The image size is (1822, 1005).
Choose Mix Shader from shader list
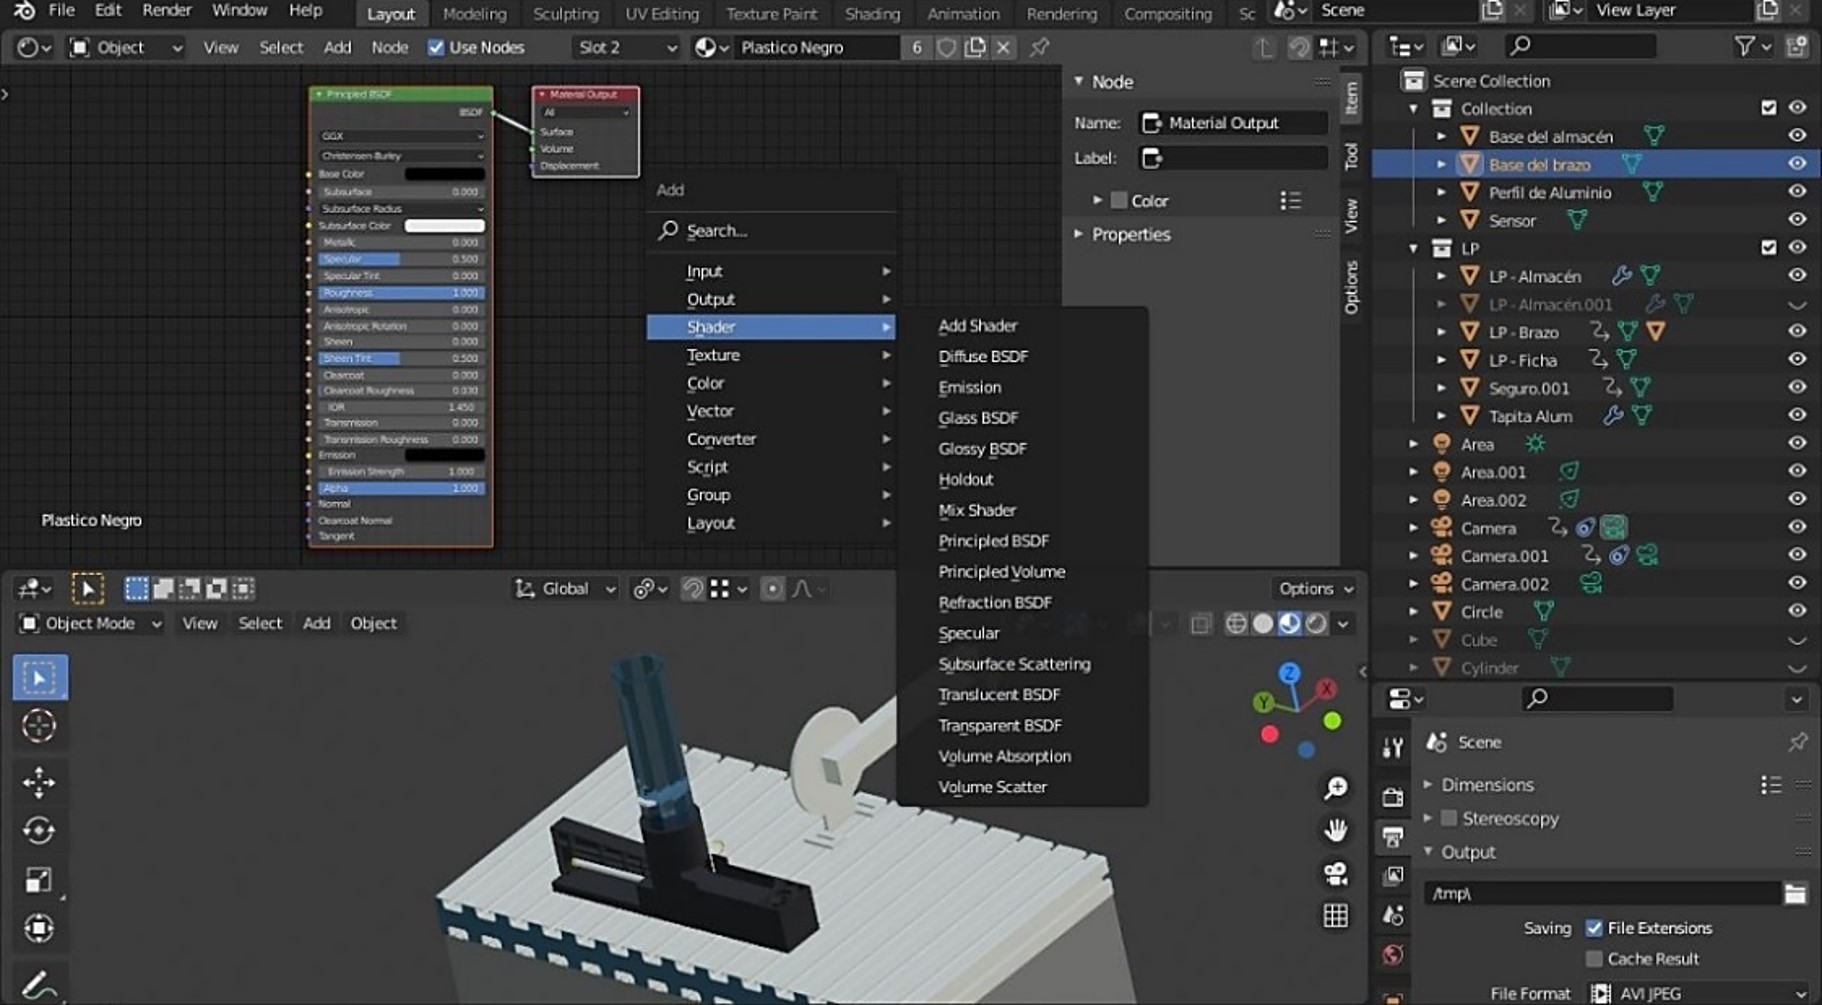click(977, 510)
